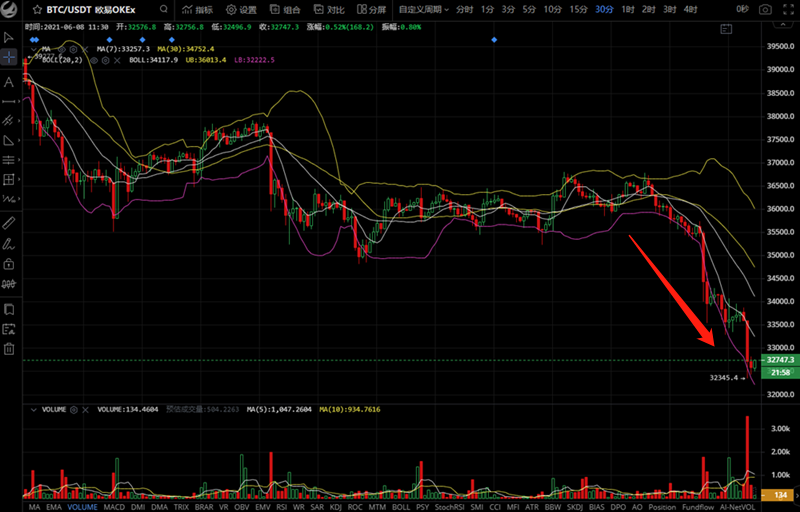Collapse the VOLUME panel chevron
Image resolution: width=800 pixels, height=512 pixels.
34,409
